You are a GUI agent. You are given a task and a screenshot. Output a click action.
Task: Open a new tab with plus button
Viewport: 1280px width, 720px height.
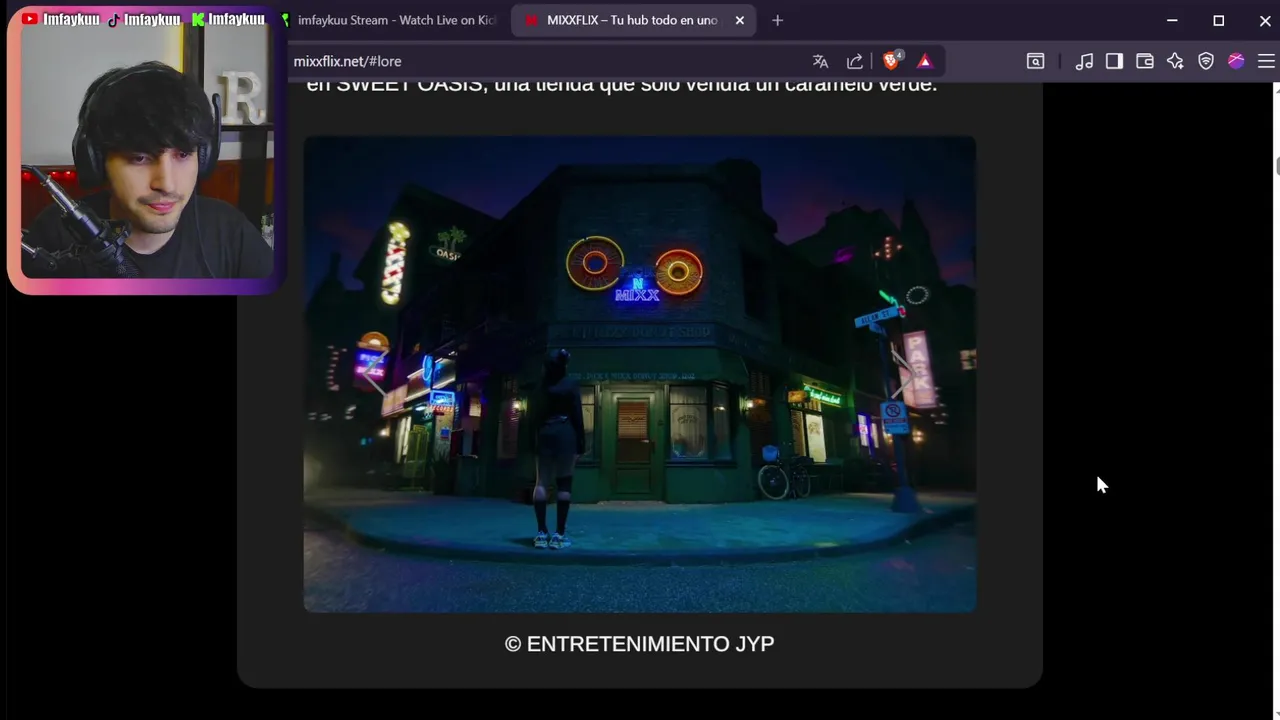[777, 20]
